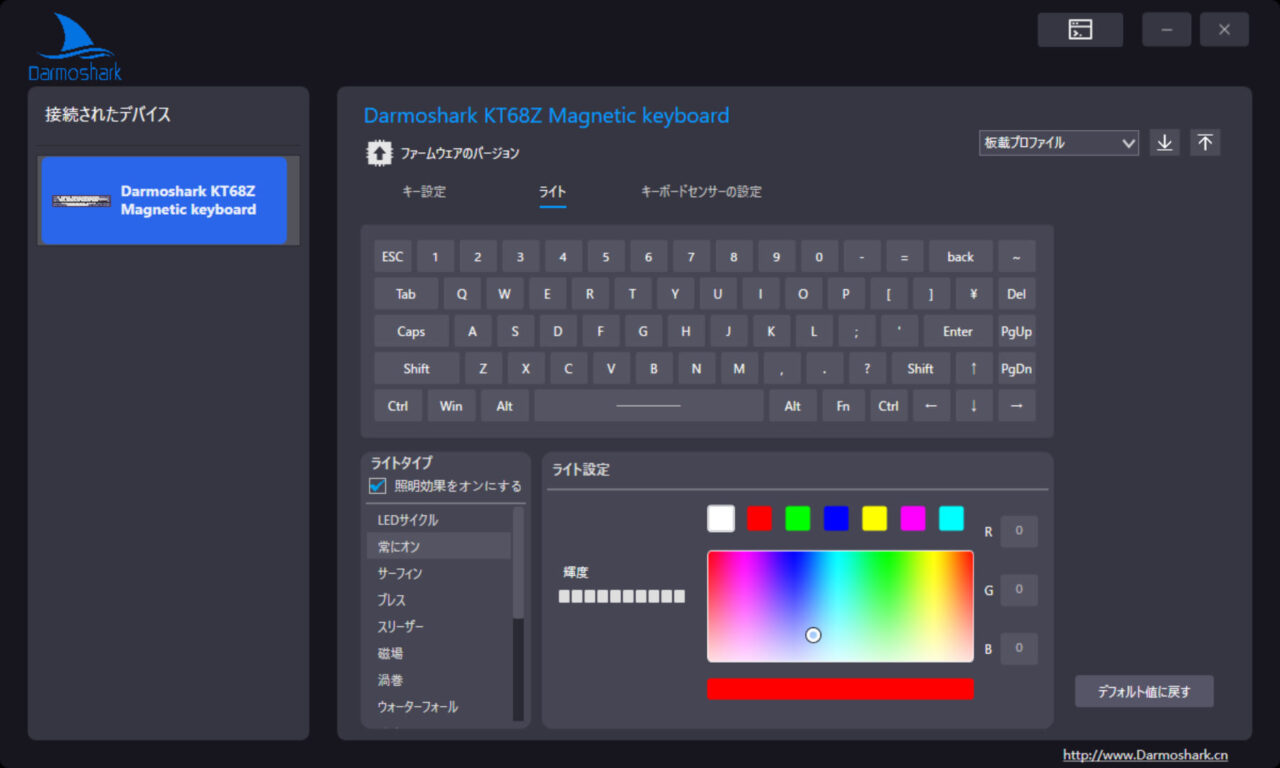Click the Darmoshark shark logo
Screen dimensions: 1280x768
click(75, 46)
